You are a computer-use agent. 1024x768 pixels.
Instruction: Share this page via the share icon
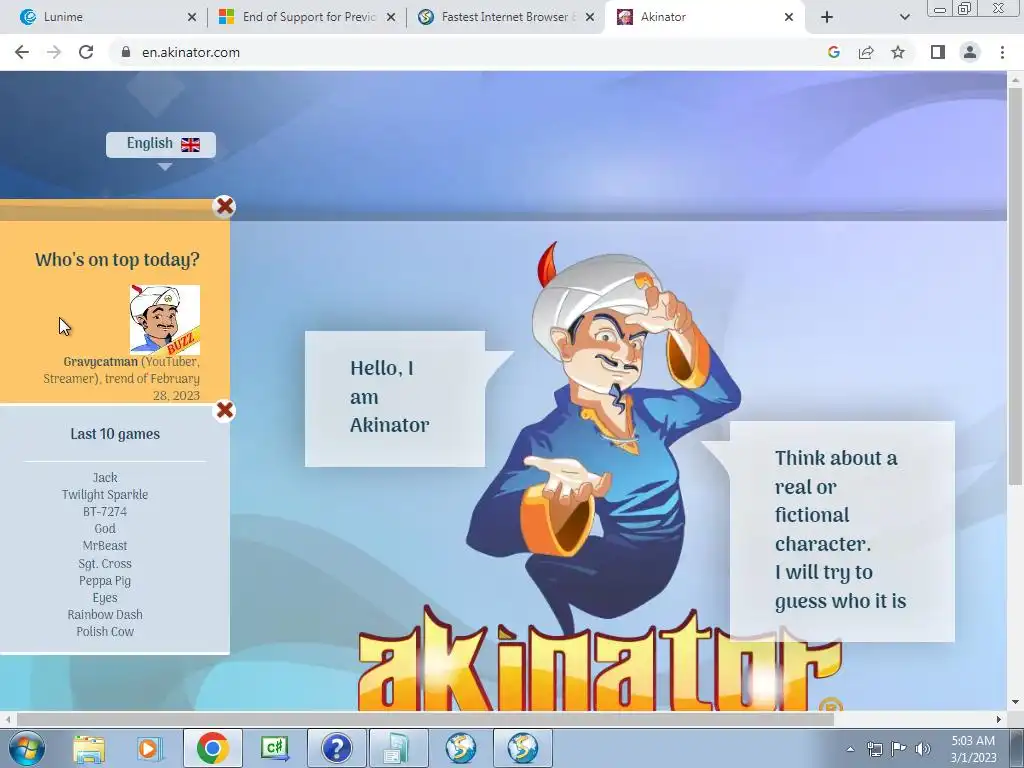point(866,52)
